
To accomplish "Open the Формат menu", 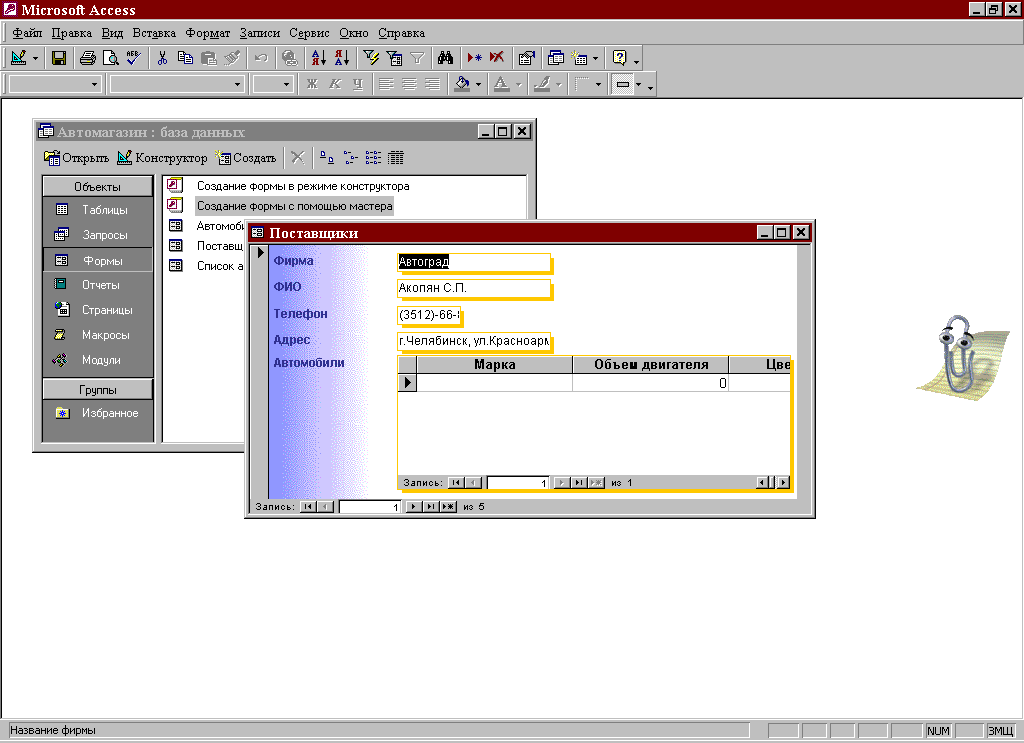I will 208,33.
